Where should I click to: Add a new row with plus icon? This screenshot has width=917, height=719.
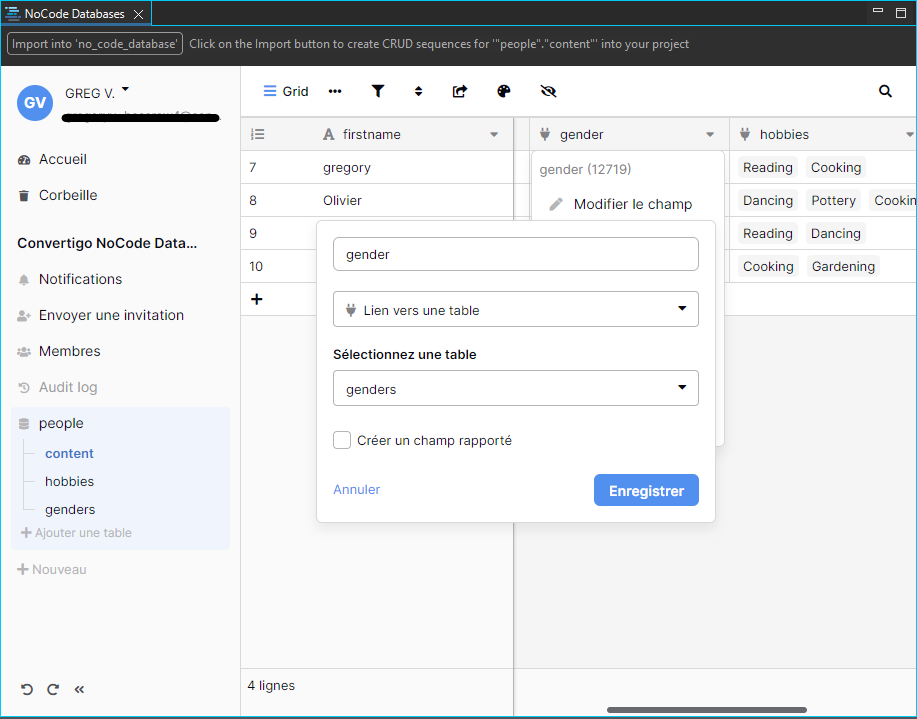point(257,299)
